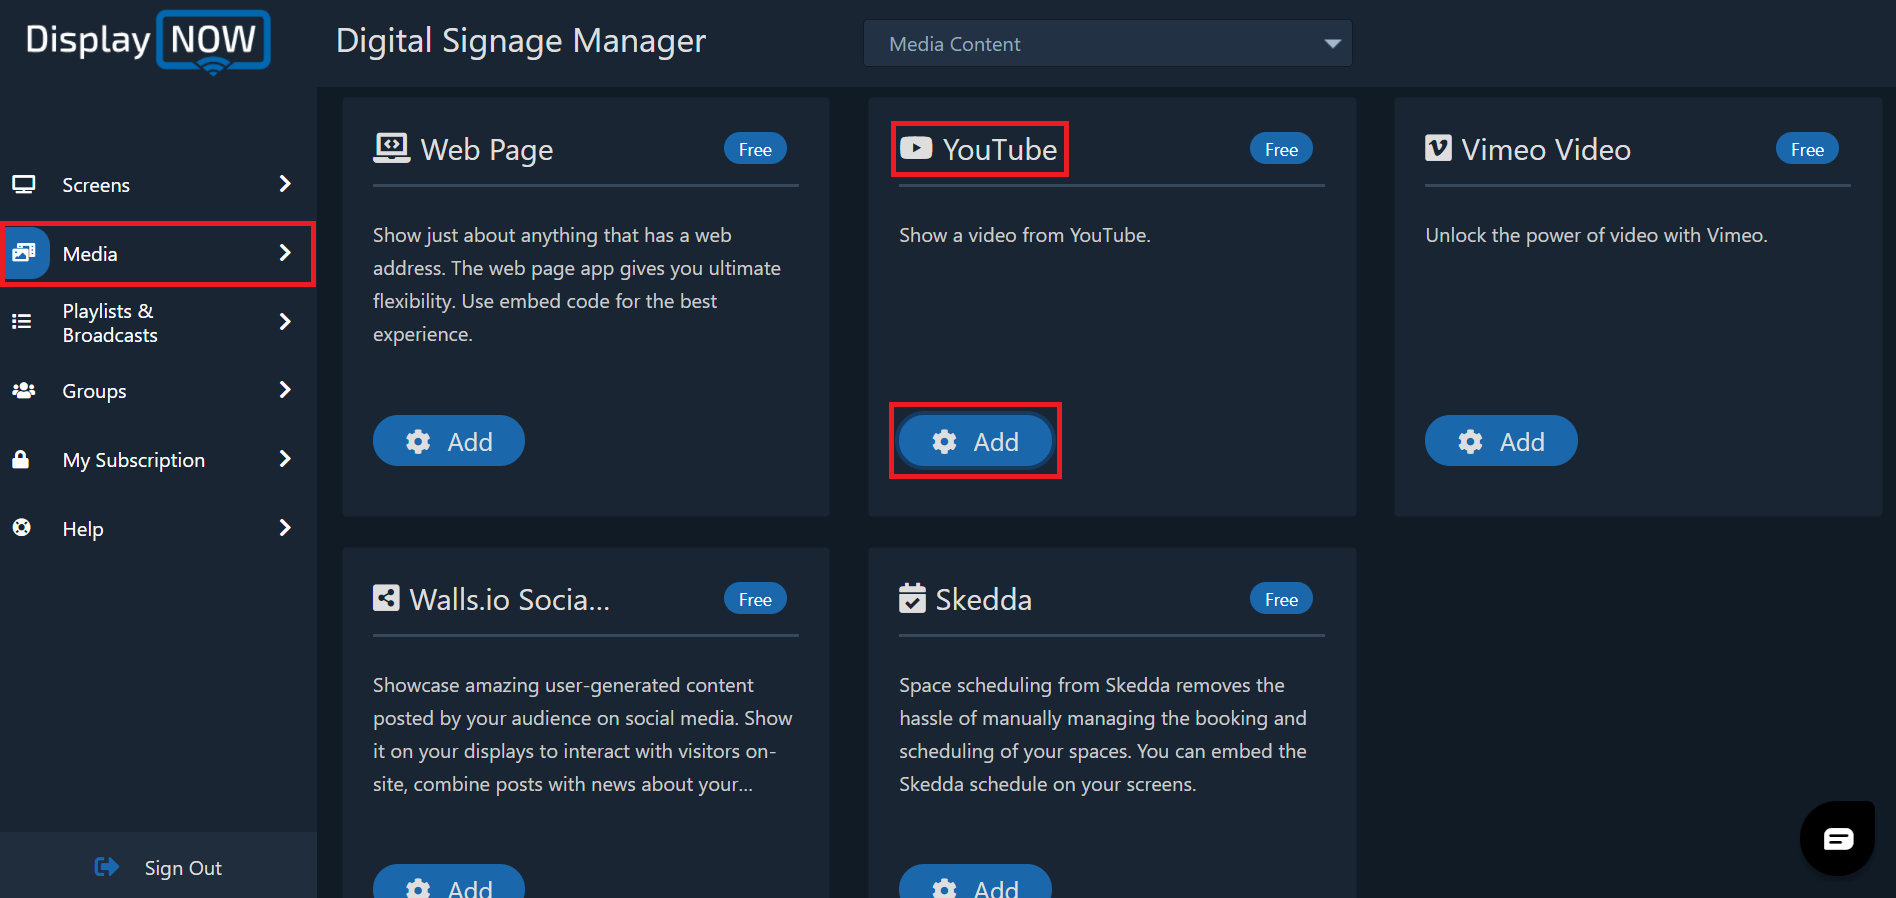
Task: Add the Web Page app
Action: pyautogui.click(x=449, y=441)
